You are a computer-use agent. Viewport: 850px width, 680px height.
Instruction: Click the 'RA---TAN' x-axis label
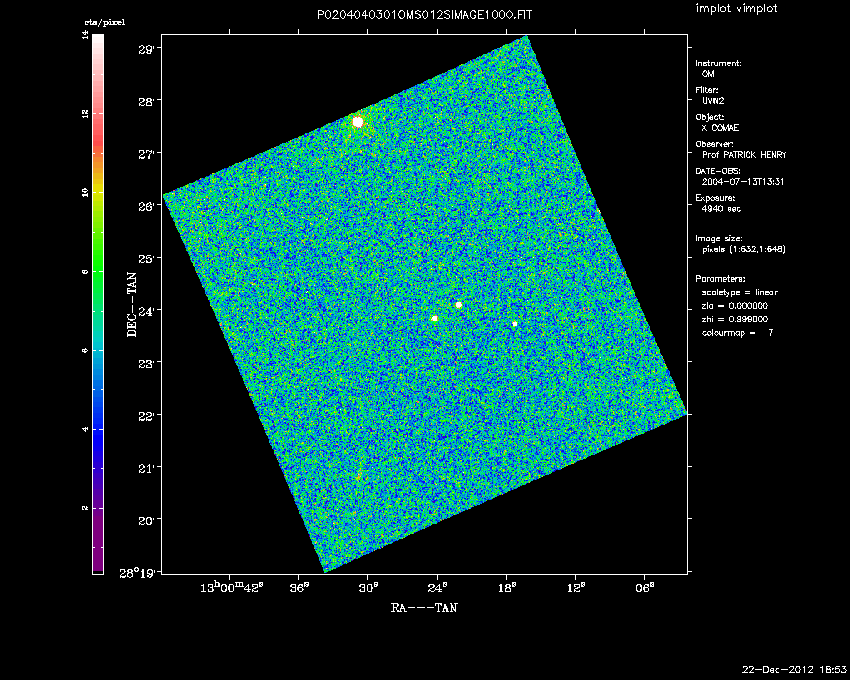[x=425, y=606]
